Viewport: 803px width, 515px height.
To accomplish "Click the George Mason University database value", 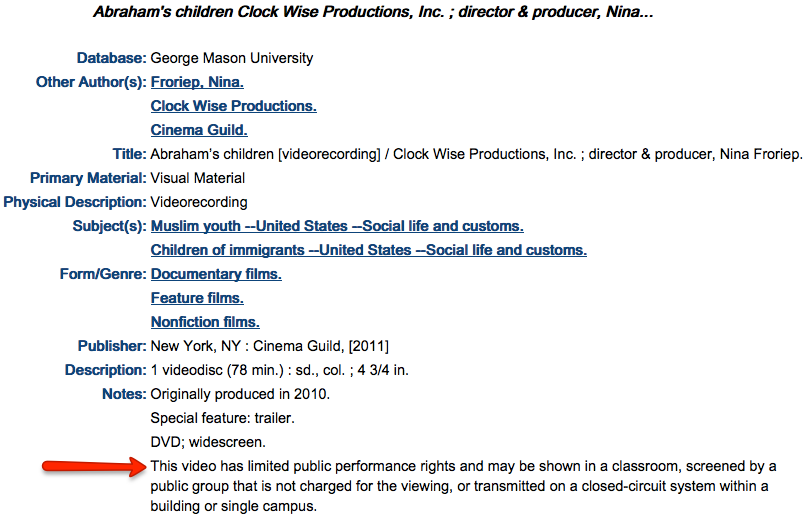I will [231, 58].
